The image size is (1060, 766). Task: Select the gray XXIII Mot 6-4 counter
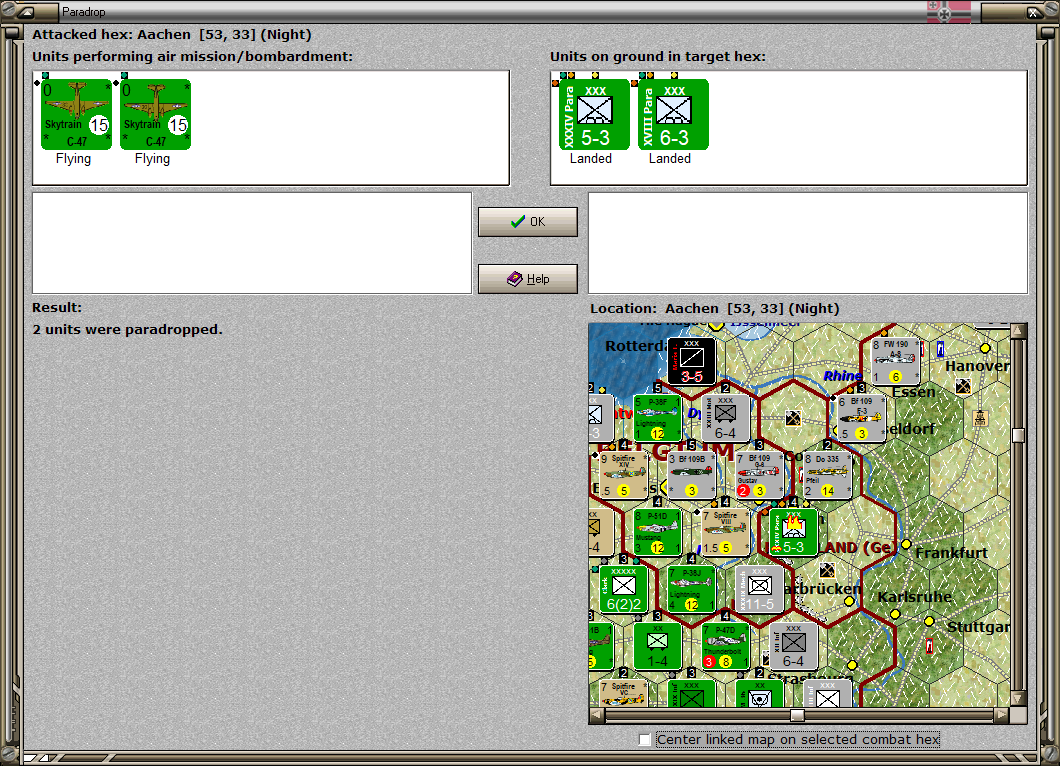click(x=725, y=418)
